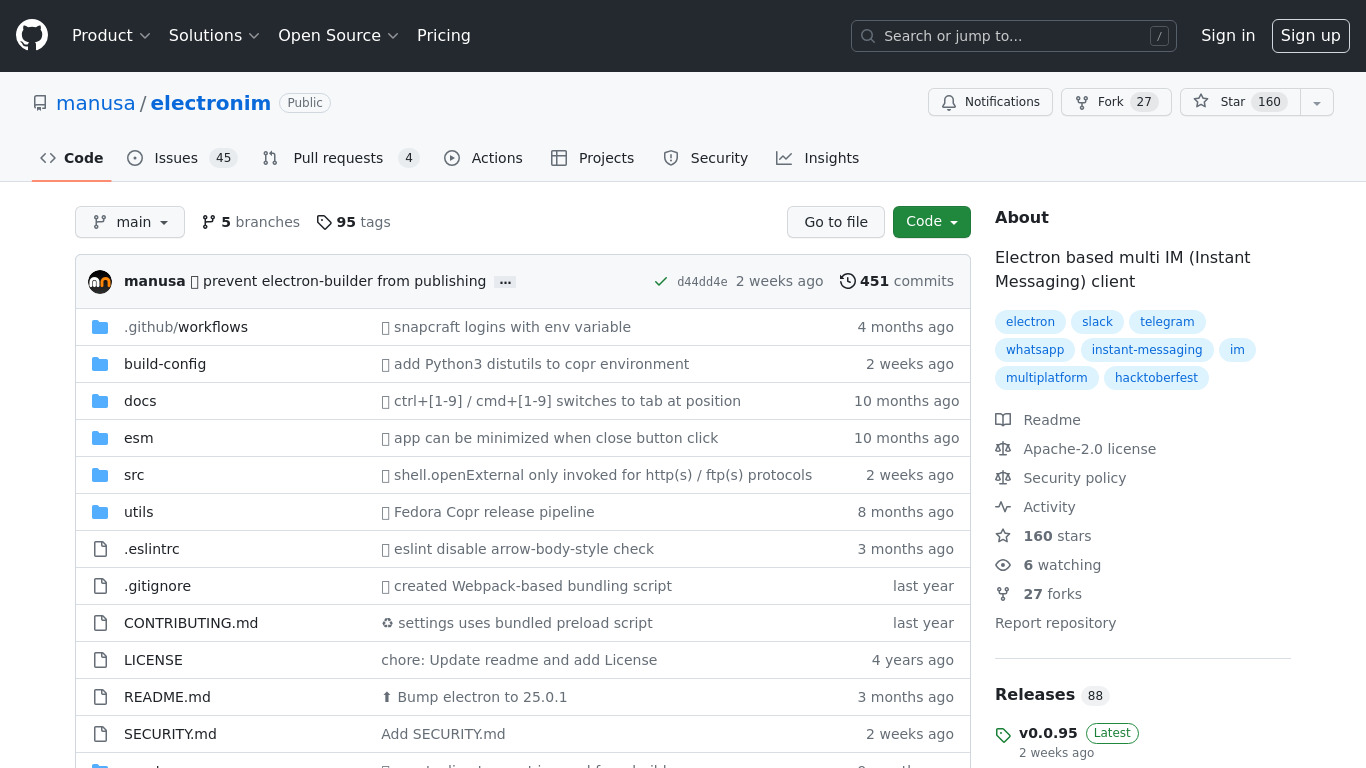This screenshot has height=768, width=1366.
Task: Open the main branch selector
Action: pos(130,222)
